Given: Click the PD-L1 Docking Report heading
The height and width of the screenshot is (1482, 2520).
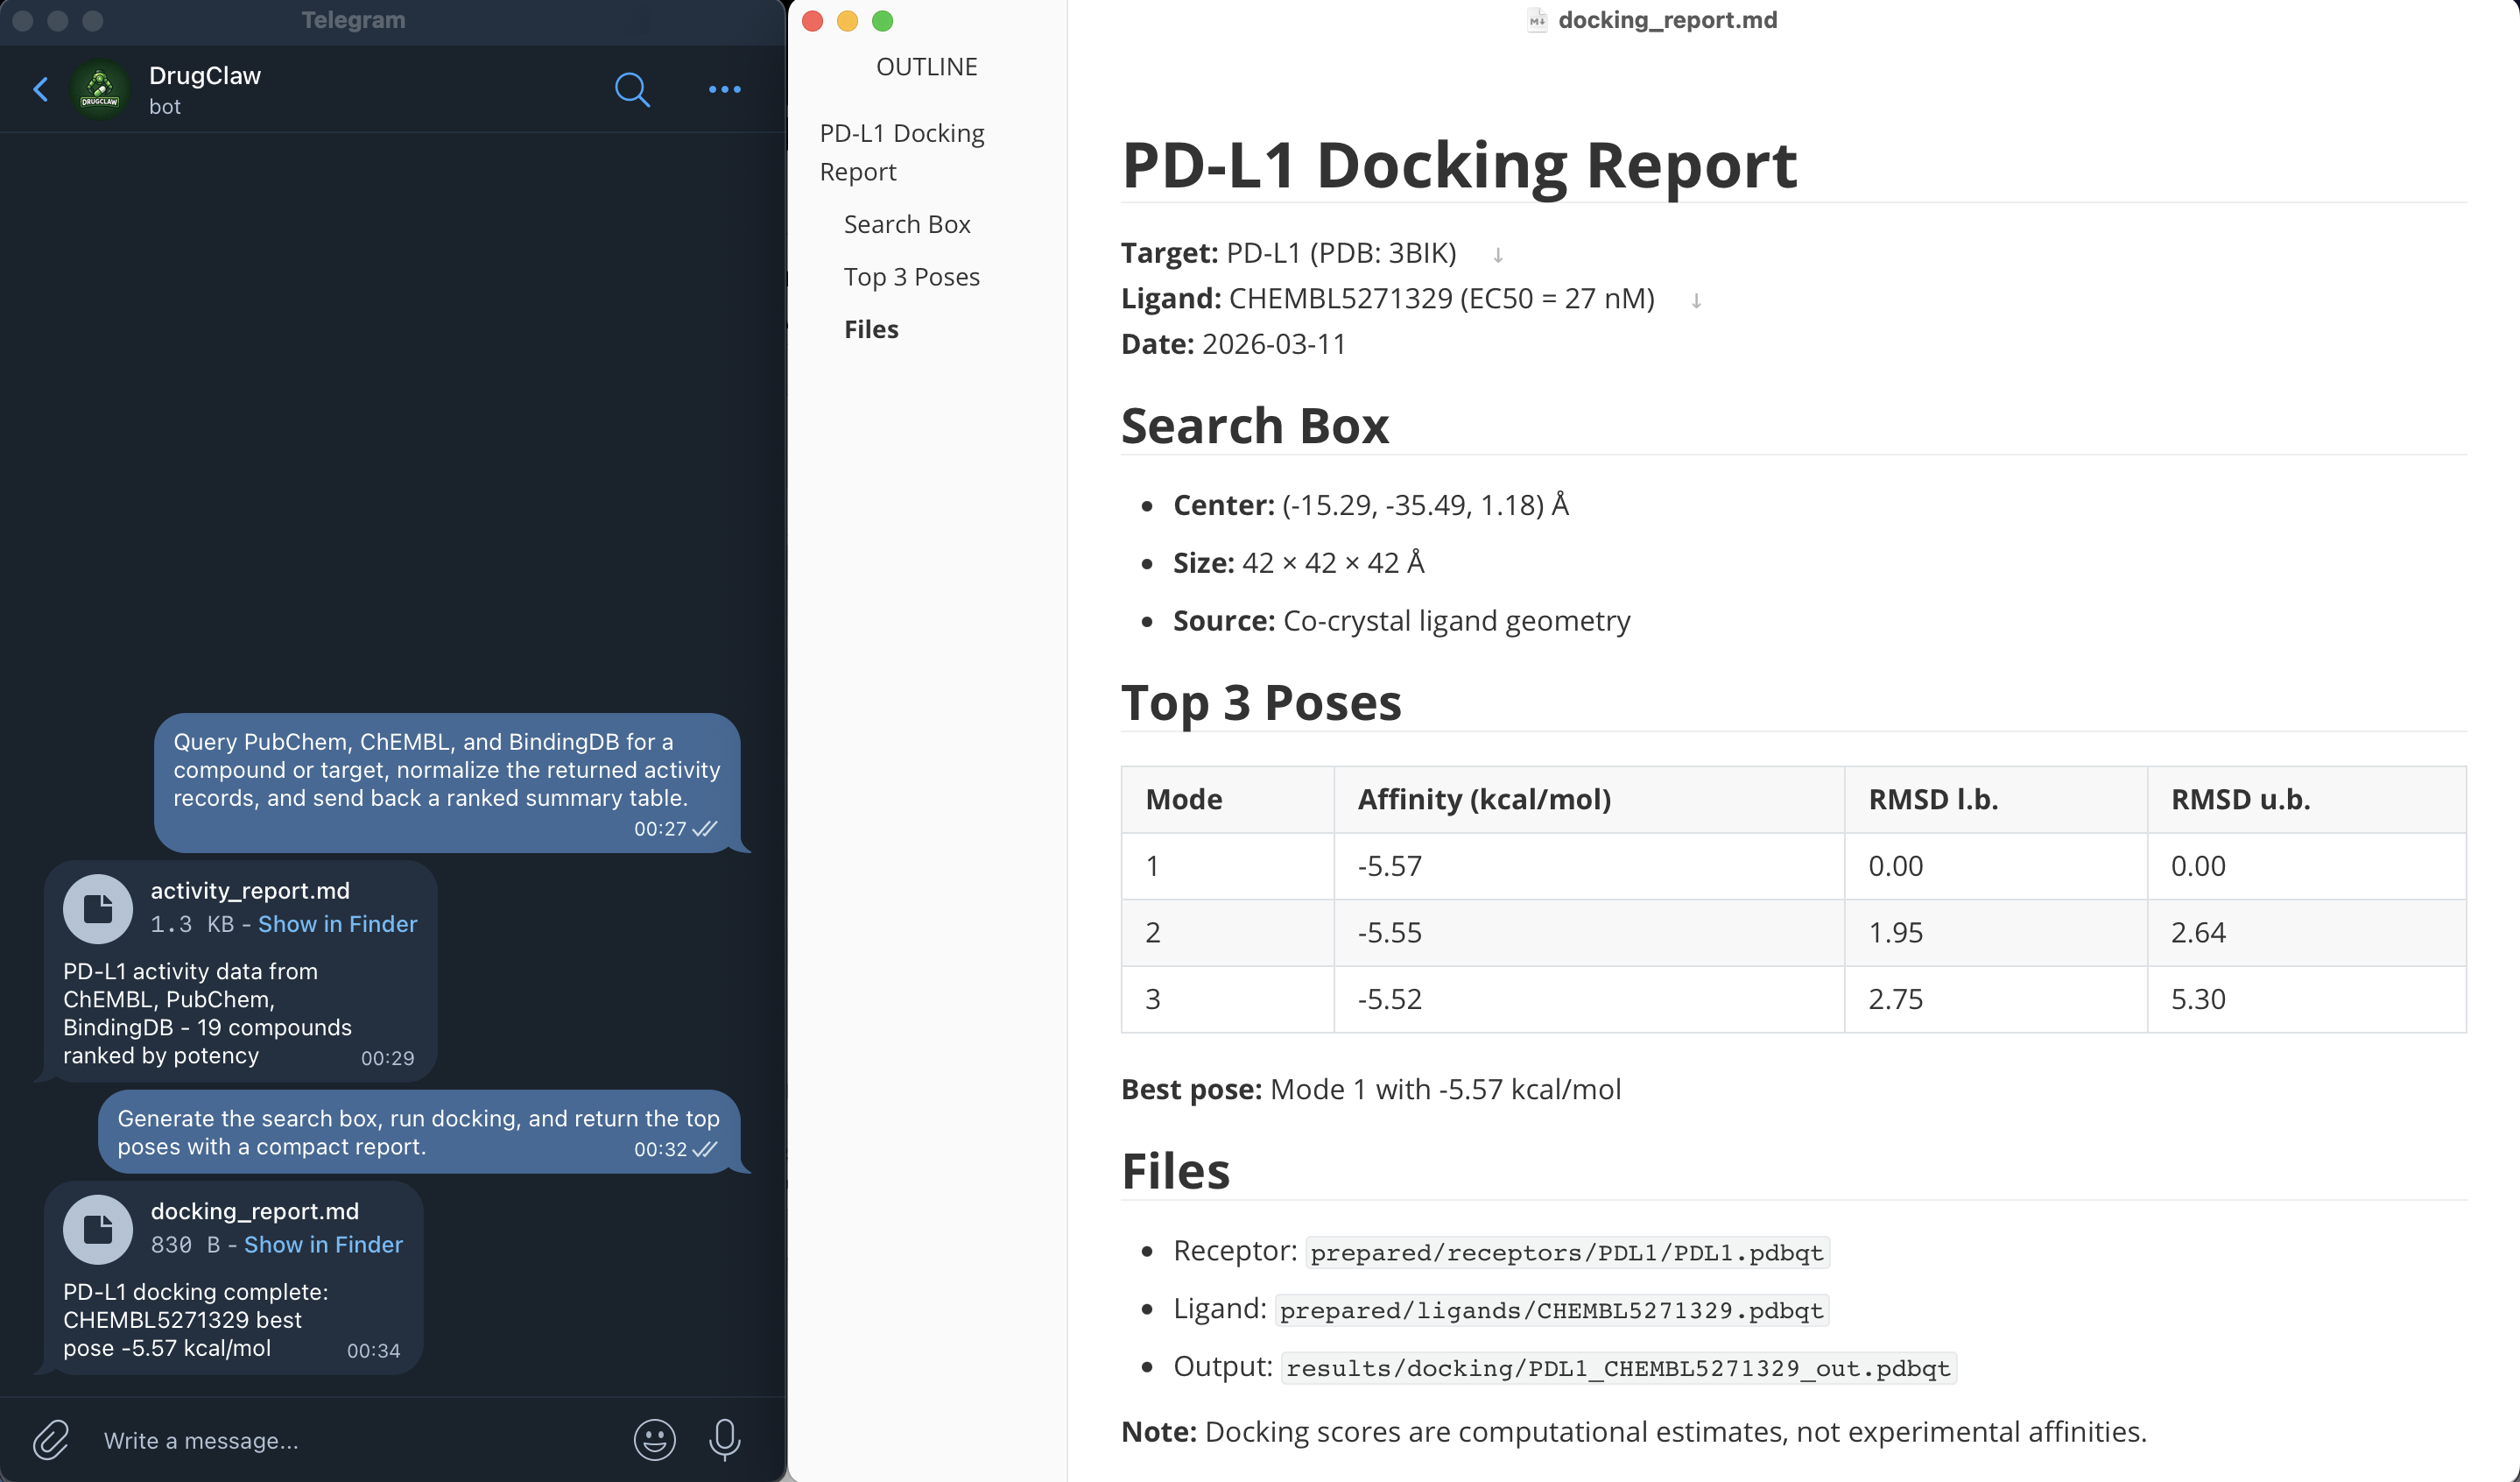Looking at the screenshot, I should pyautogui.click(x=1459, y=165).
